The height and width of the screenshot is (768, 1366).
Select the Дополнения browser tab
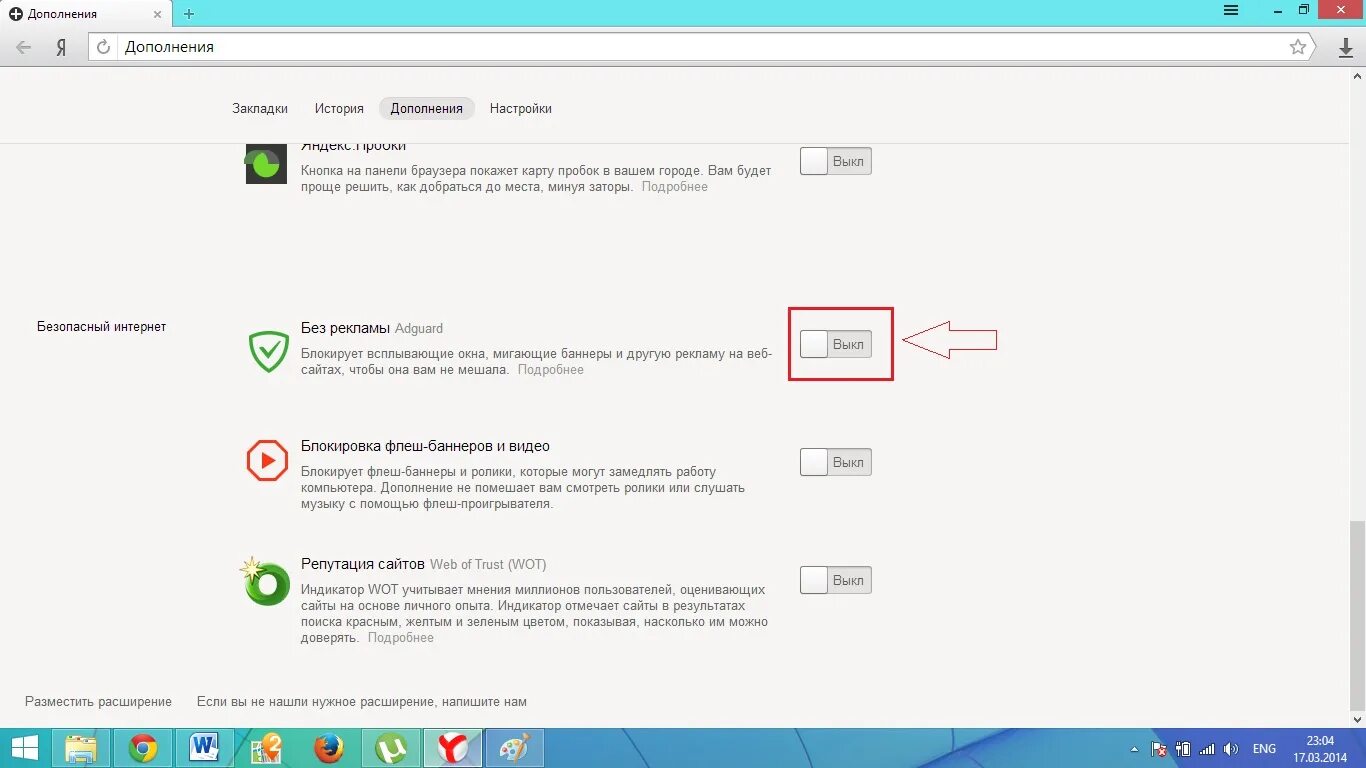[86, 14]
